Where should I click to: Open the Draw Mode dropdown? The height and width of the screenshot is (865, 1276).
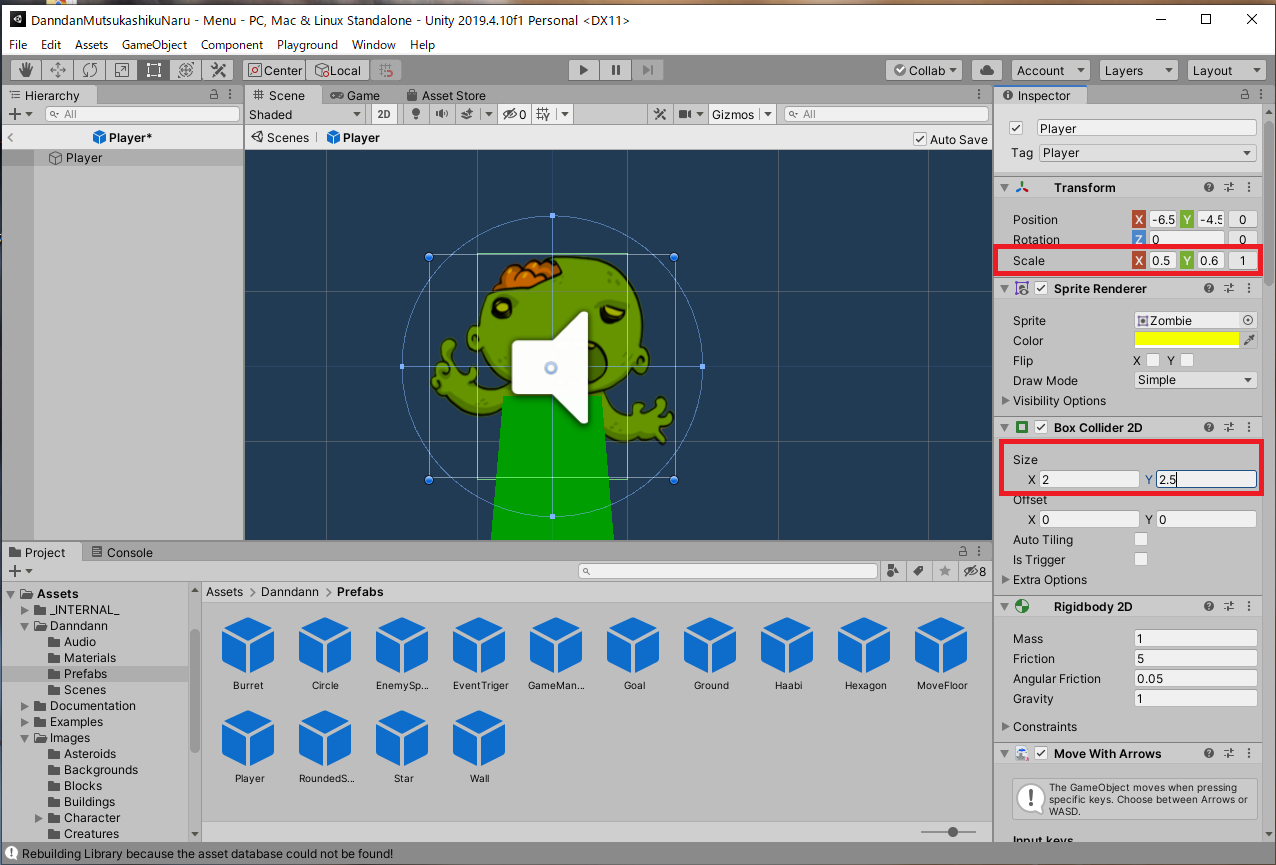[1195, 380]
